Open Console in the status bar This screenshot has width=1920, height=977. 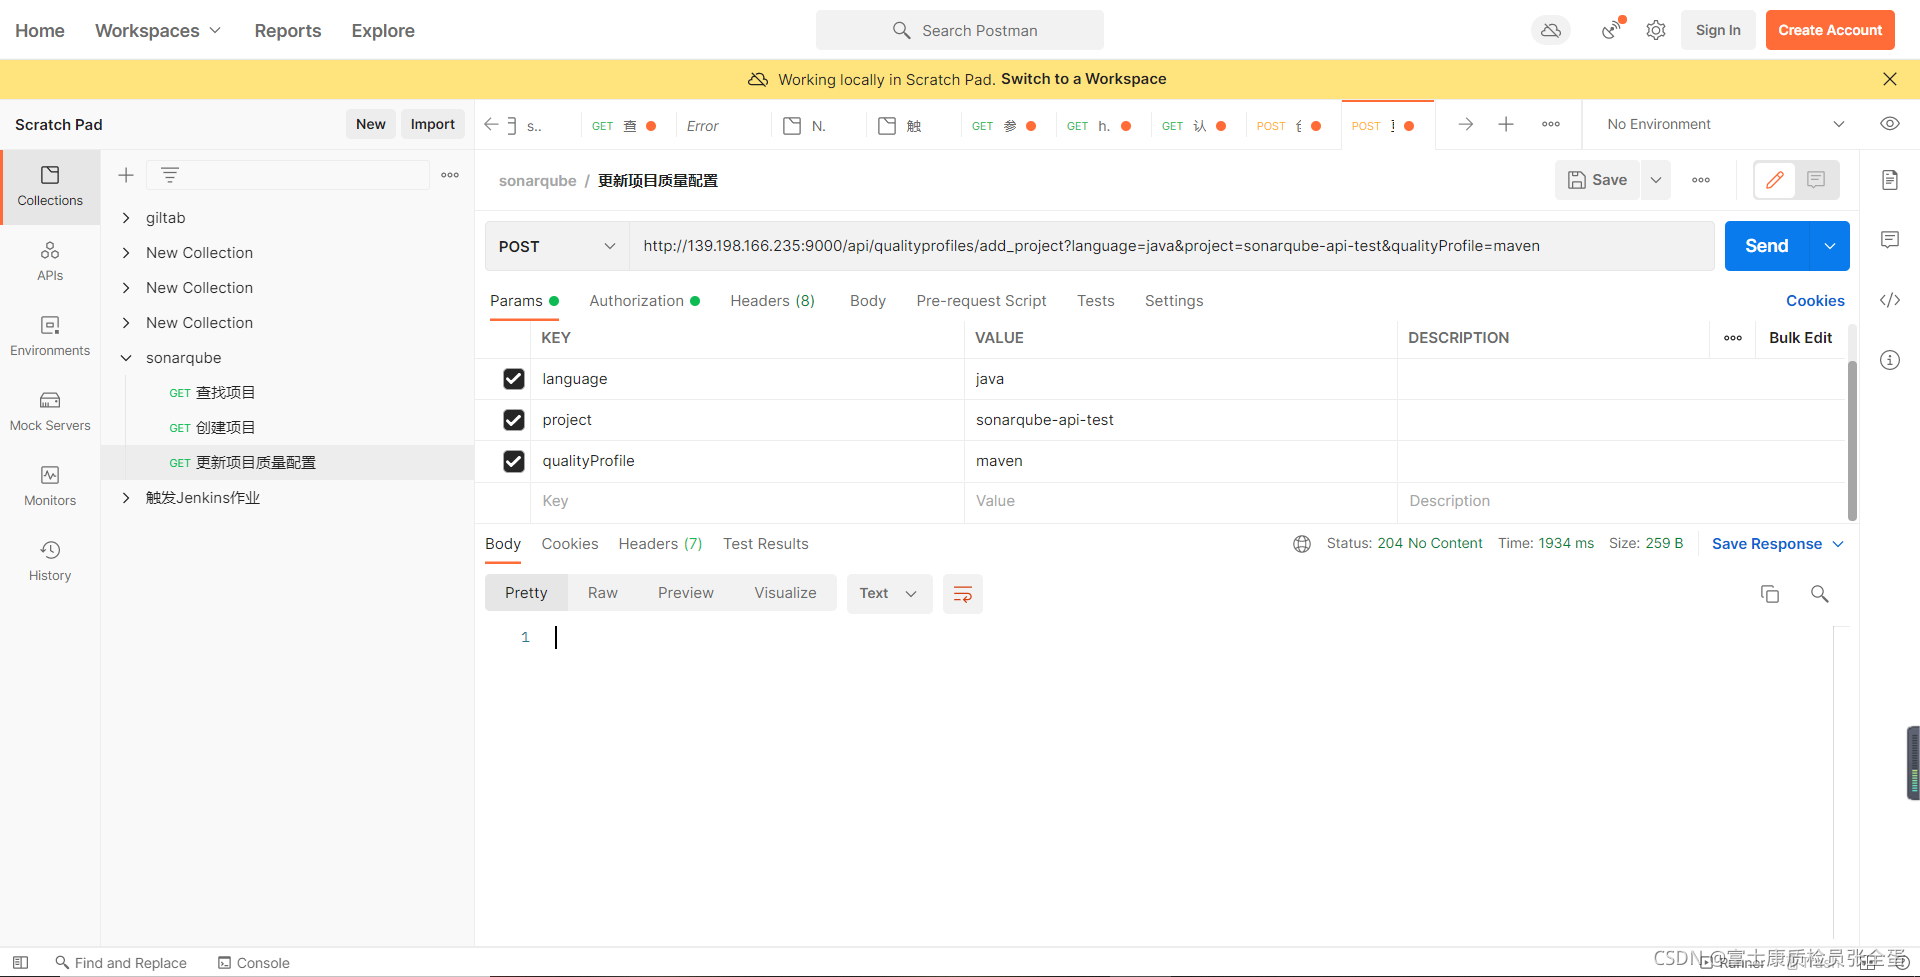(x=254, y=963)
